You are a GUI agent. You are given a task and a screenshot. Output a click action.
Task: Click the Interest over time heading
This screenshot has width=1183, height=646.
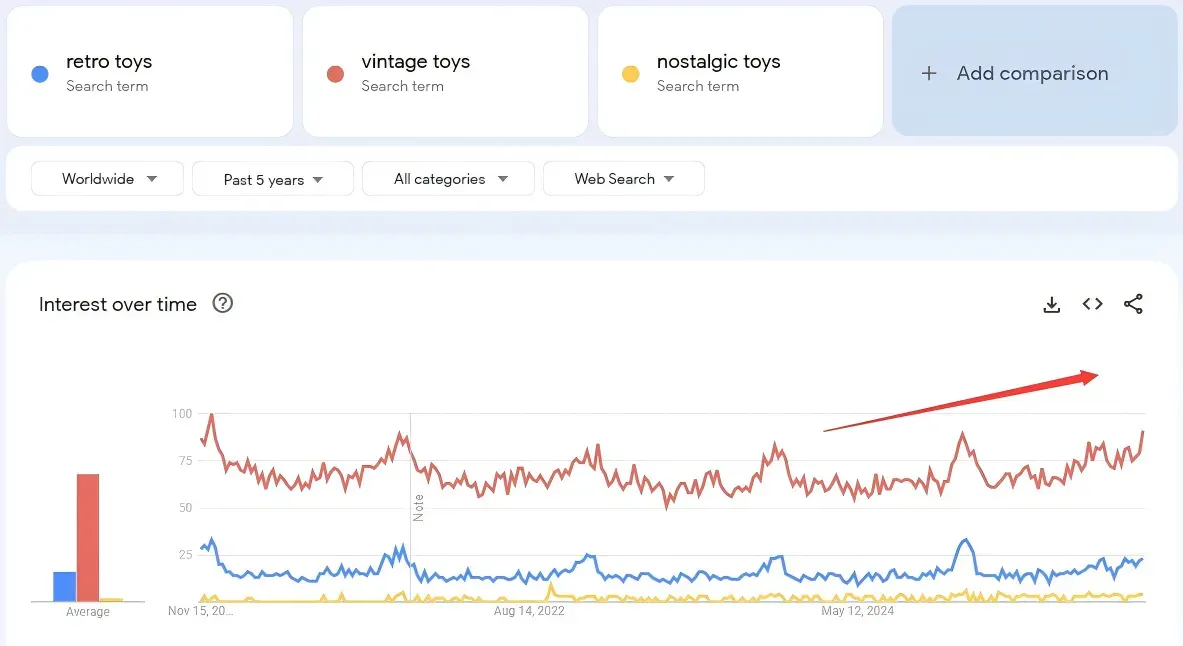coord(118,304)
